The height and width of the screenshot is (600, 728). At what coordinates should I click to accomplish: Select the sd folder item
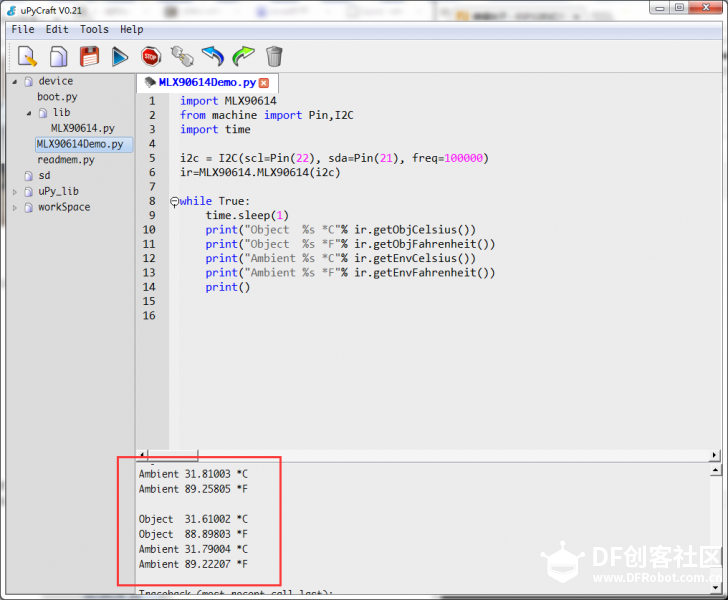(45, 176)
